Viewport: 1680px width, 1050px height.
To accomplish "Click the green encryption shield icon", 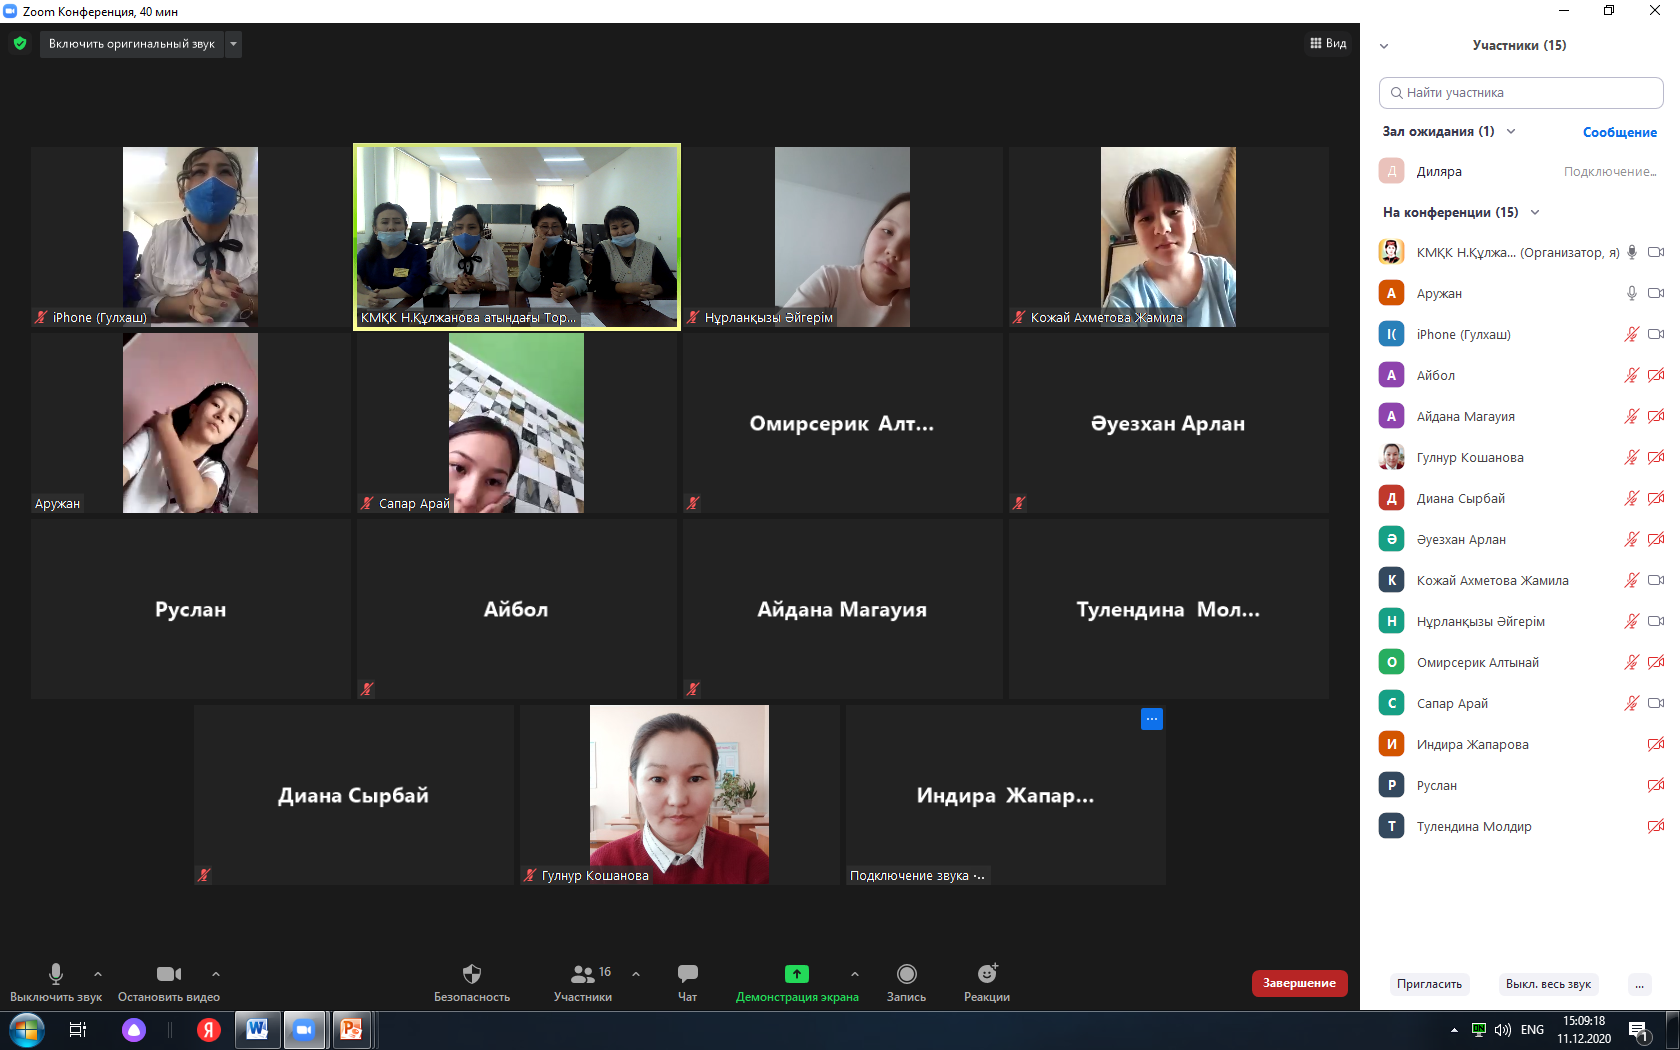I will coord(20,44).
